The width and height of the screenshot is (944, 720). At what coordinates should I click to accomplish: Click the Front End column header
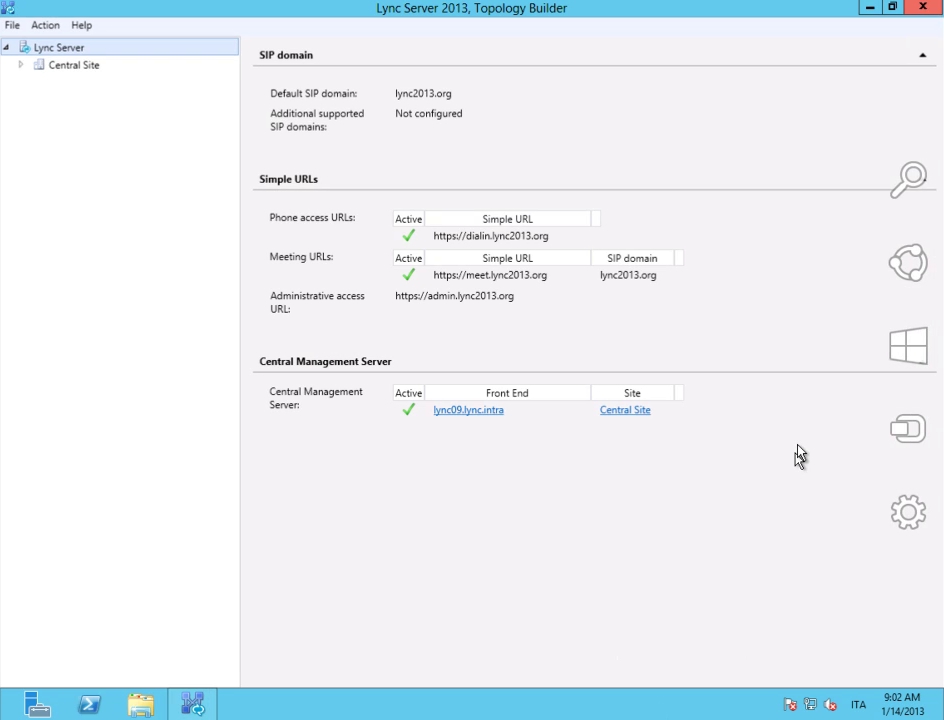pos(508,393)
